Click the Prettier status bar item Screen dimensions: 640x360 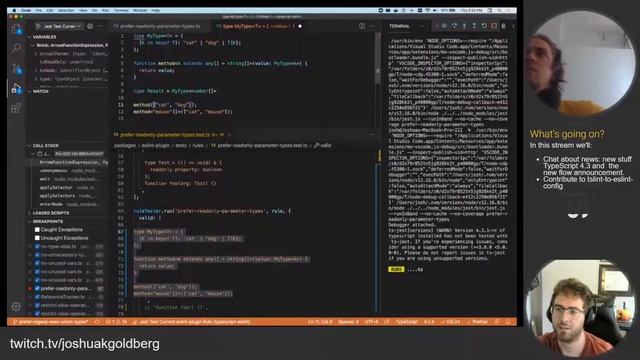click(477, 322)
